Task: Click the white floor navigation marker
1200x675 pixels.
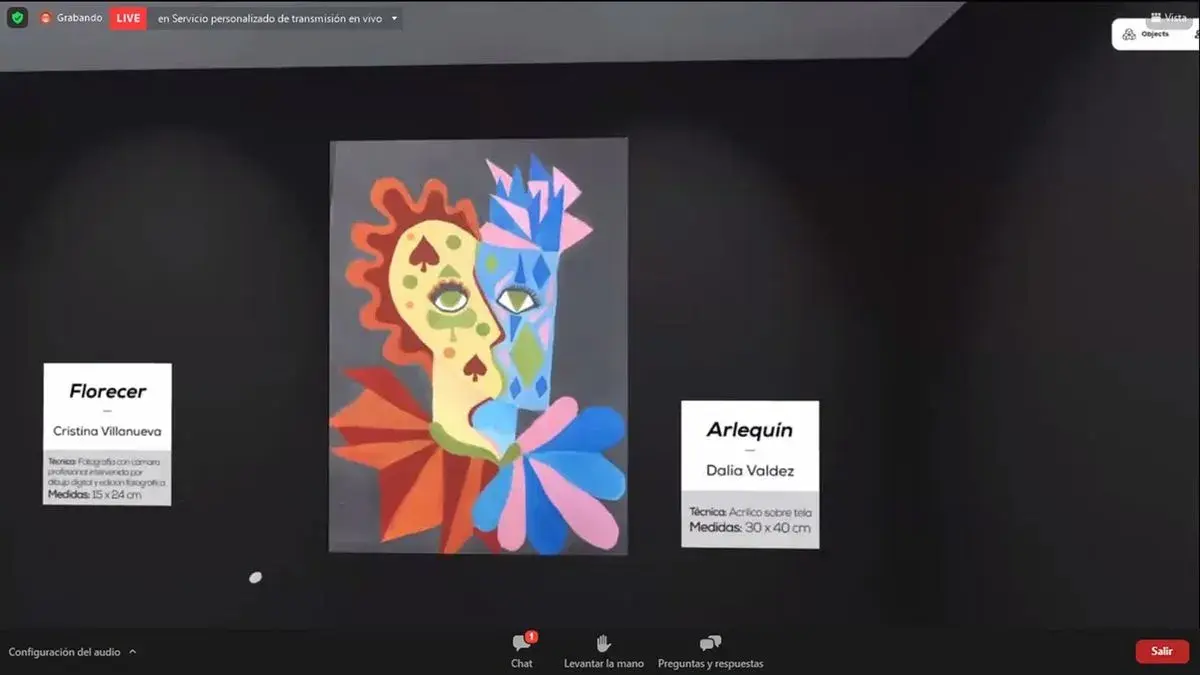Action: click(255, 577)
